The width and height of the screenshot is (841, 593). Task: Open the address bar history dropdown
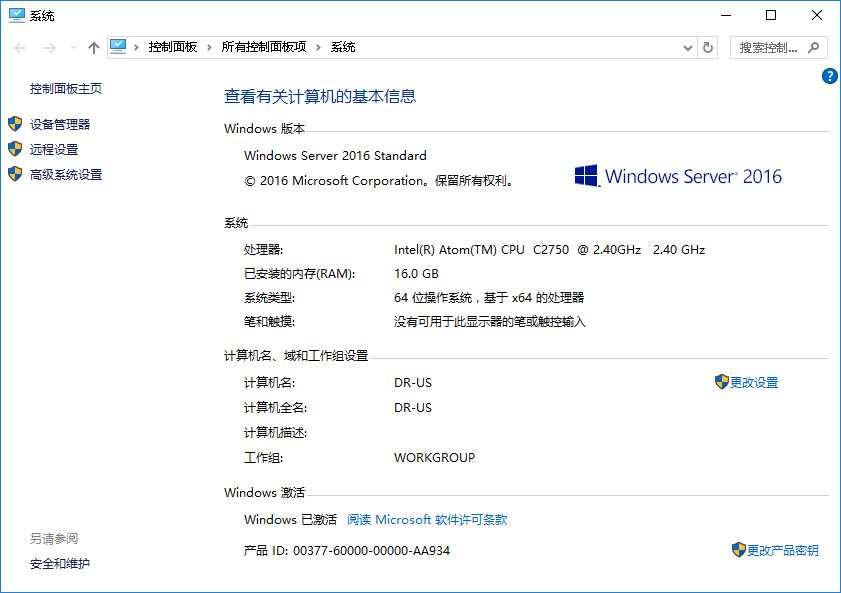coord(688,48)
